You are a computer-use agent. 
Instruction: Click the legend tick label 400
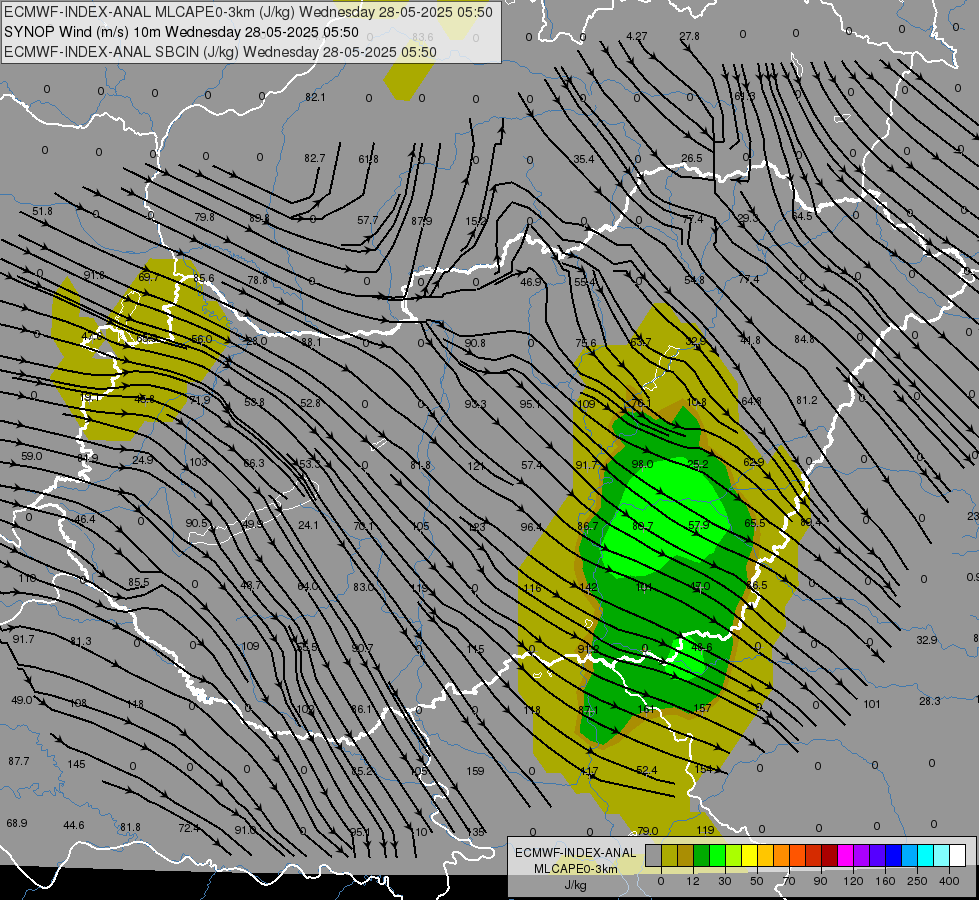coord(949,881)
